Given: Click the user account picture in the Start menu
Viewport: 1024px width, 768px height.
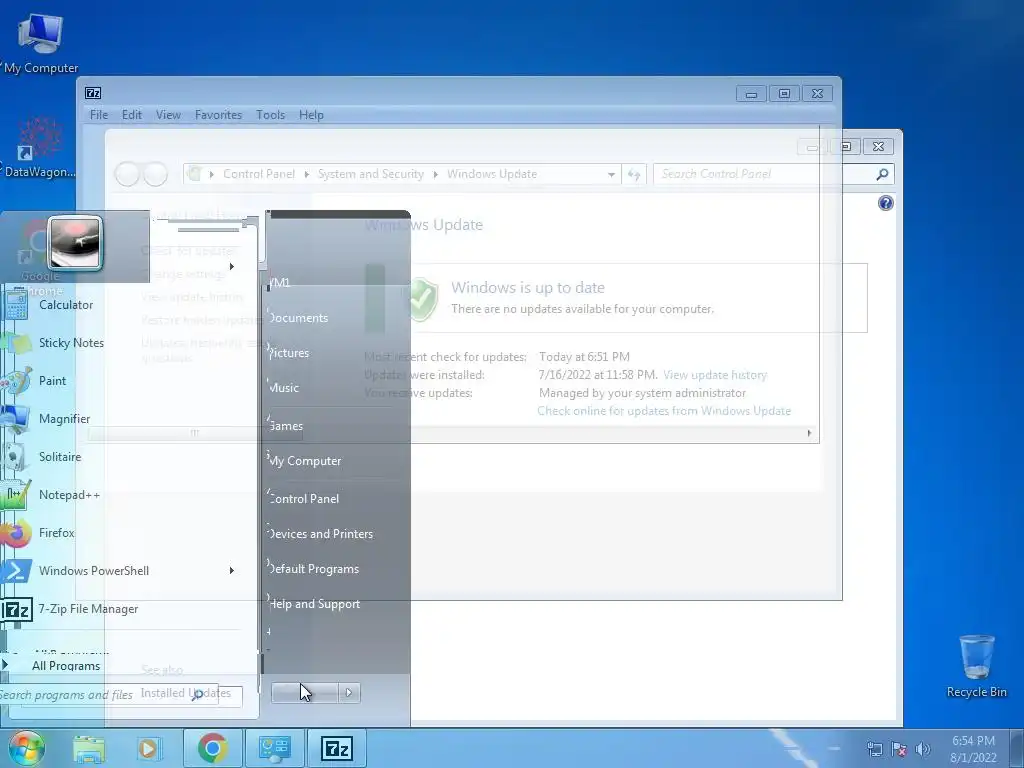Looking at the screenshot, I should (x=74, y=243).
